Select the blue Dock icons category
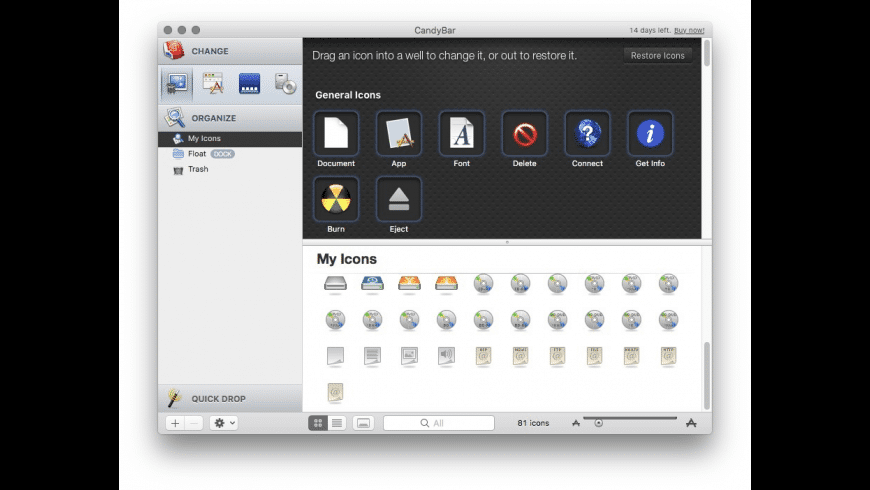 click(249, 84)
